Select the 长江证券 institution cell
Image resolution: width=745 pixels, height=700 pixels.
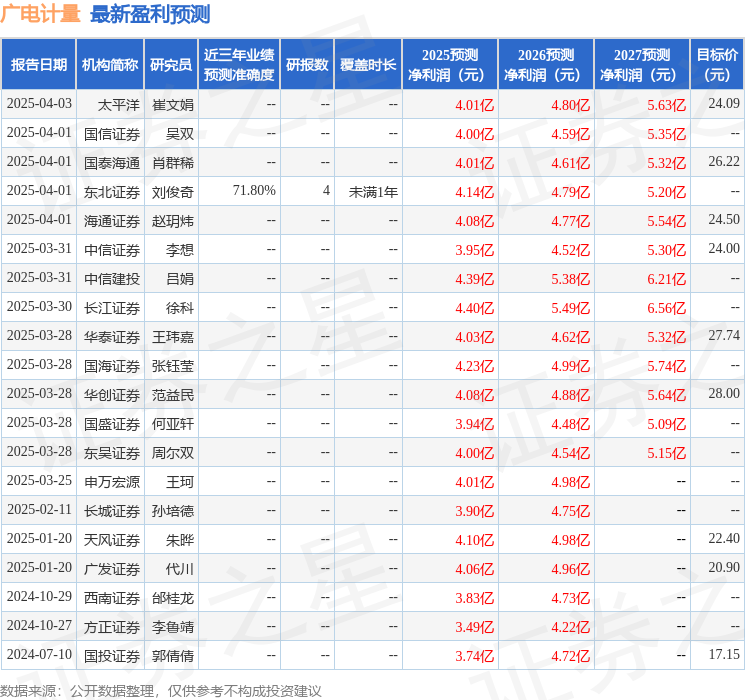(x=112, y=308)
